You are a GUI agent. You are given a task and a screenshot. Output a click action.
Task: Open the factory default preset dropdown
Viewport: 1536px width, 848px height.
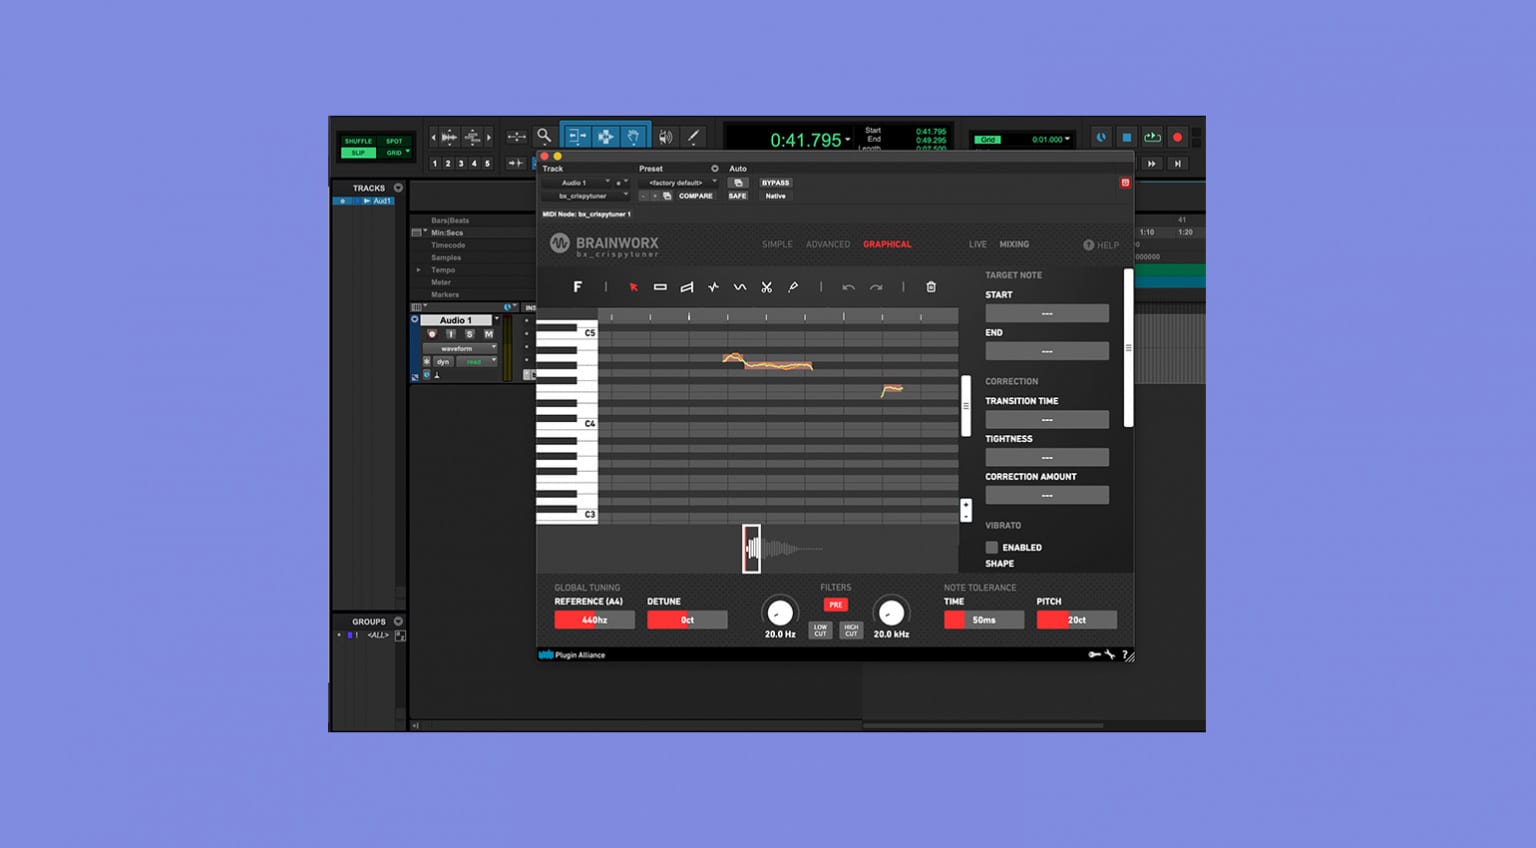click(679, 183)
